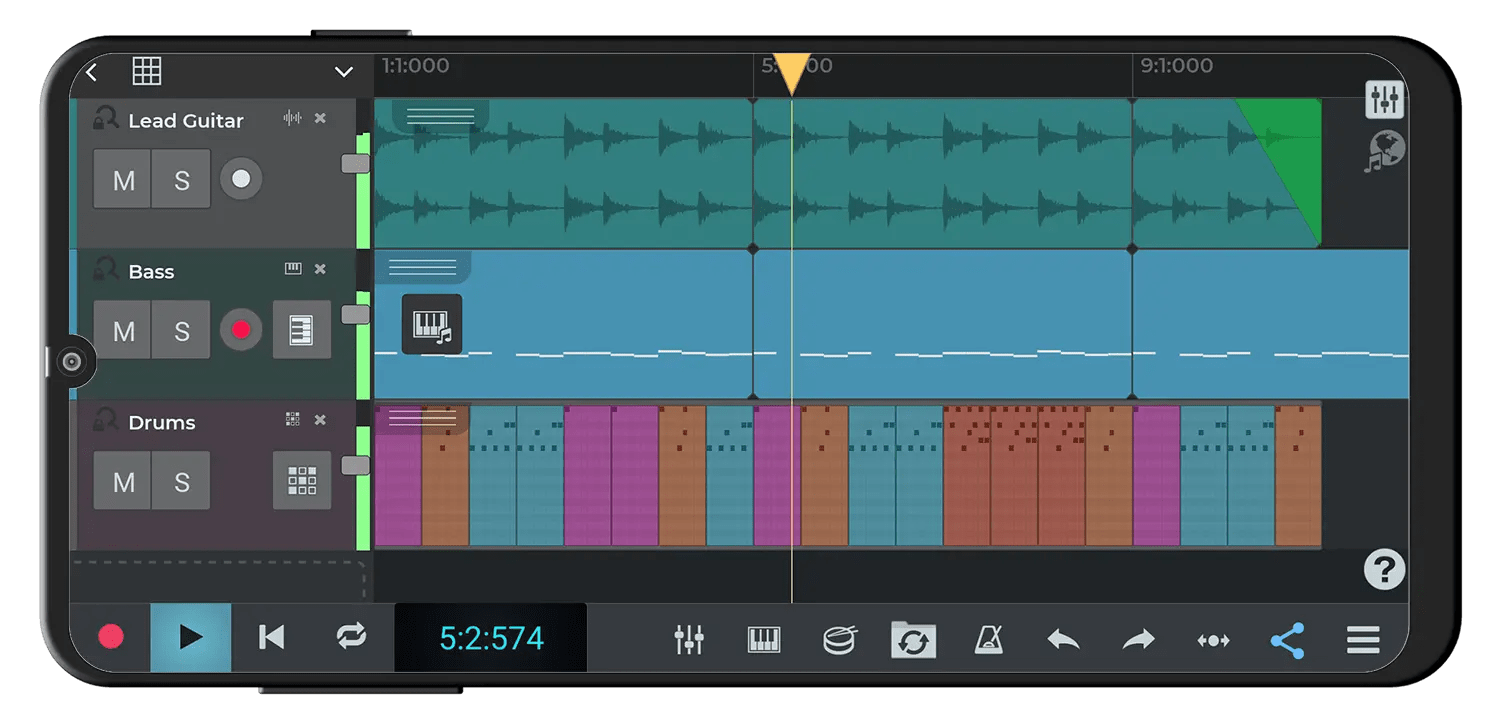Show the on-screen piano keyboard

[x=765, y=637]
